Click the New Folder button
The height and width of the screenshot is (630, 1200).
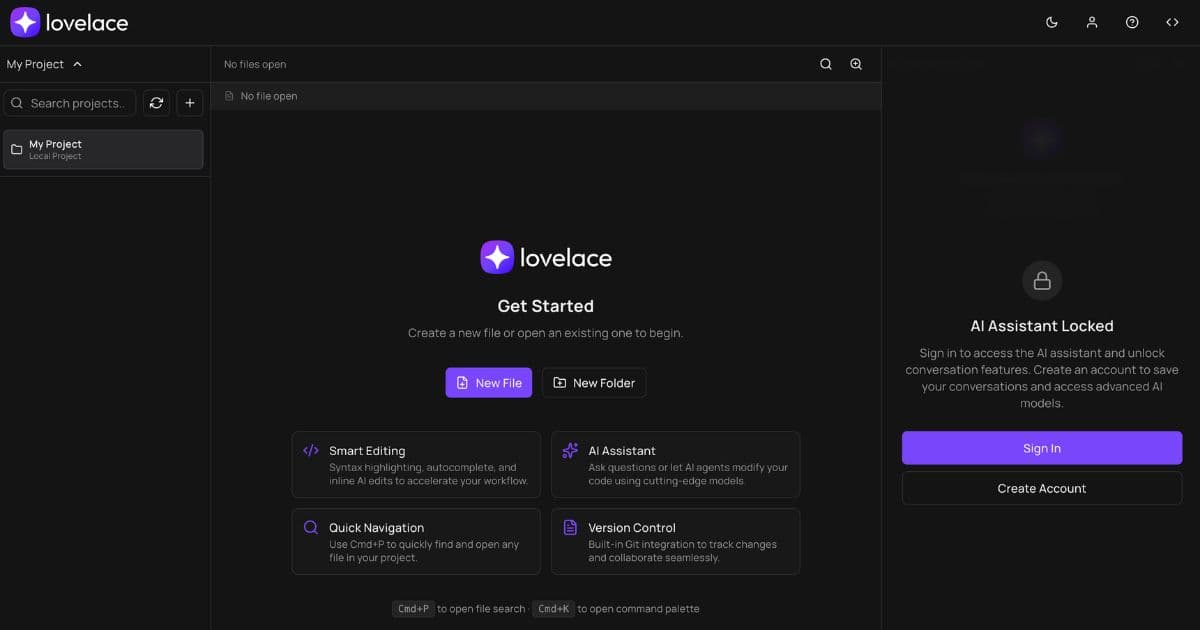594,383
